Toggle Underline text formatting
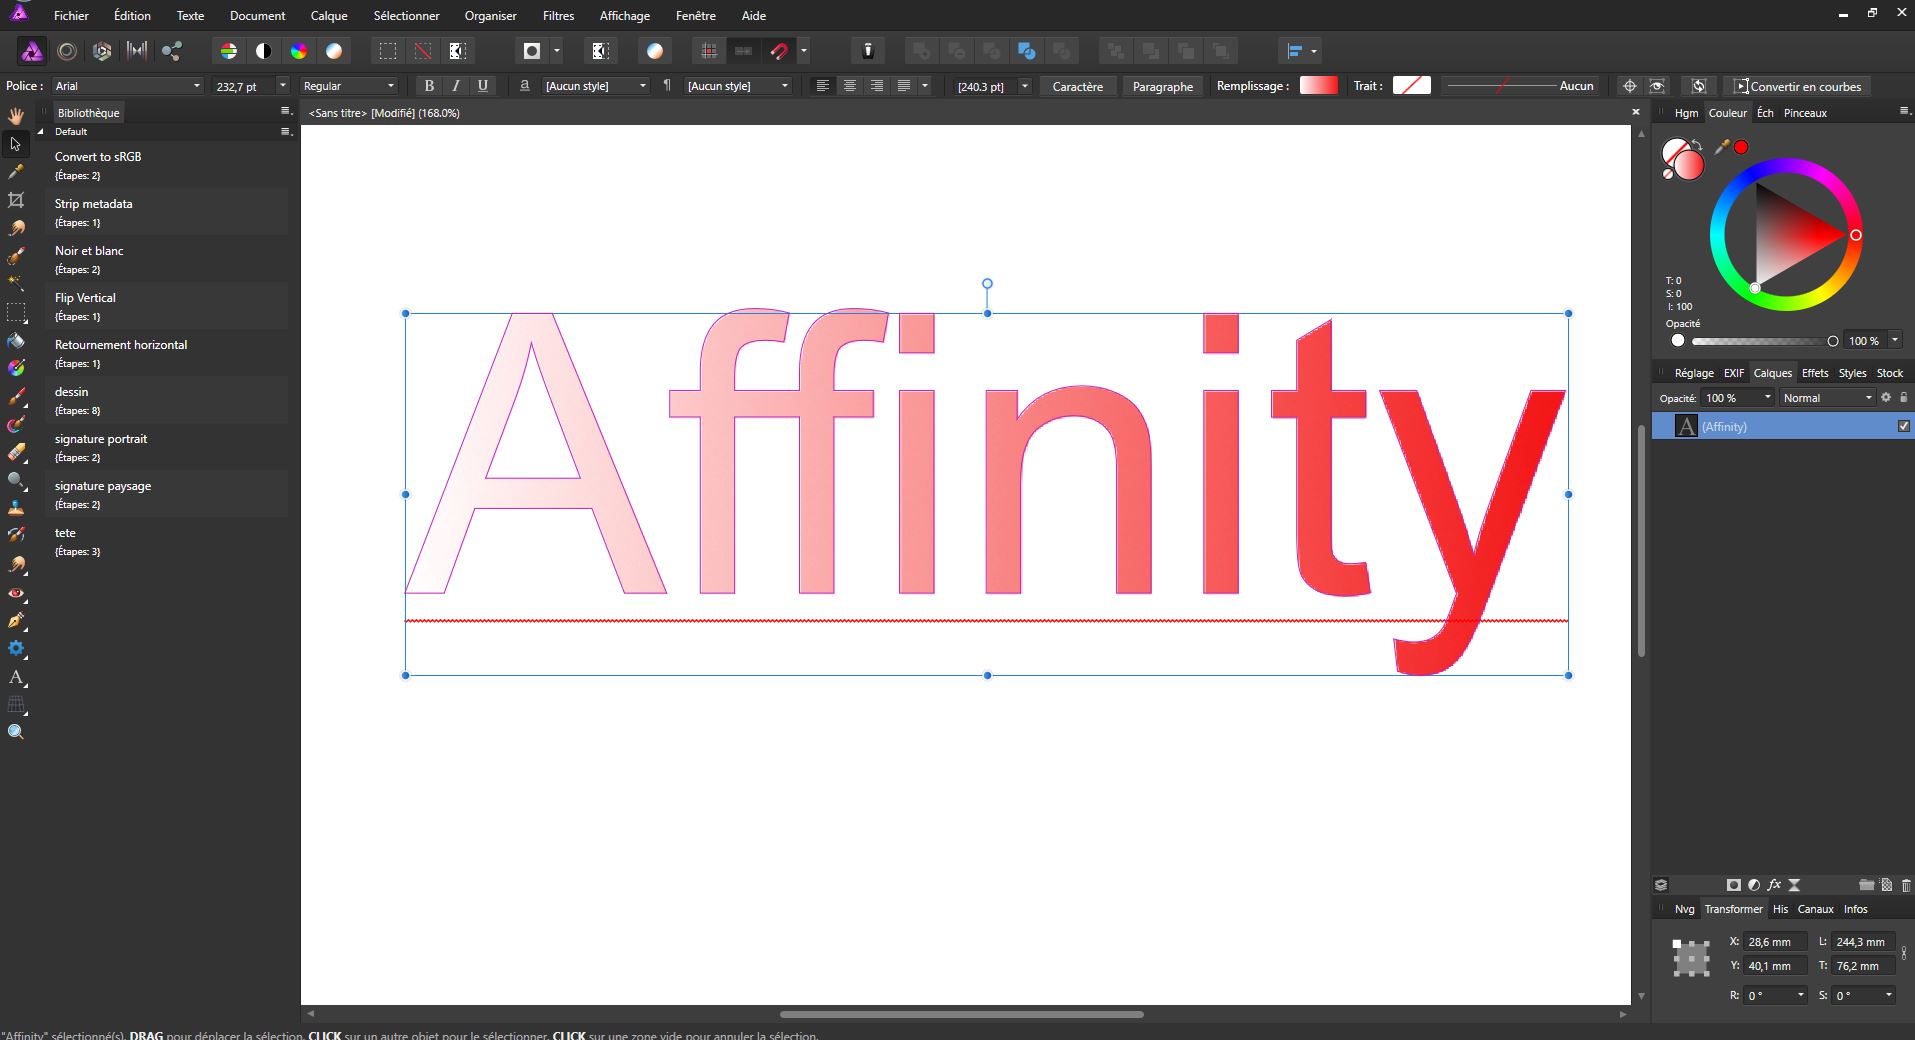The image size is (1915, 1040). point(483,86)
